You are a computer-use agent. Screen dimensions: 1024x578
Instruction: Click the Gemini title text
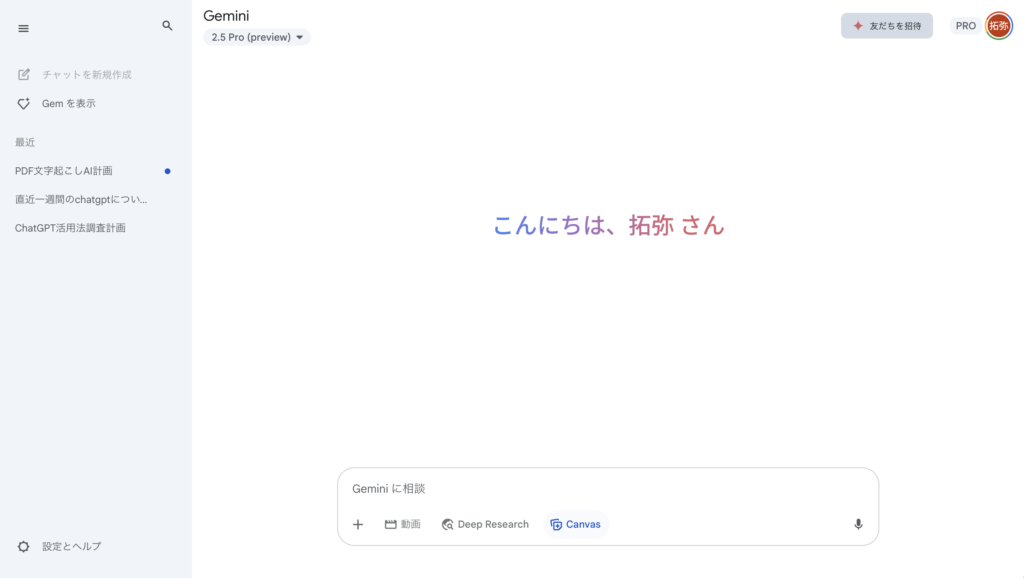[226, 16]
